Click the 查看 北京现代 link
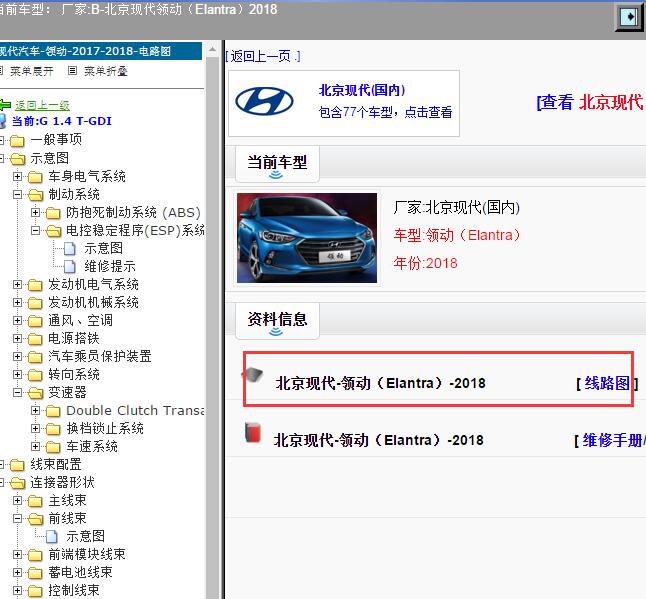Screen dimensions: 646x599 pyautogui.click(x=591, y=102)
